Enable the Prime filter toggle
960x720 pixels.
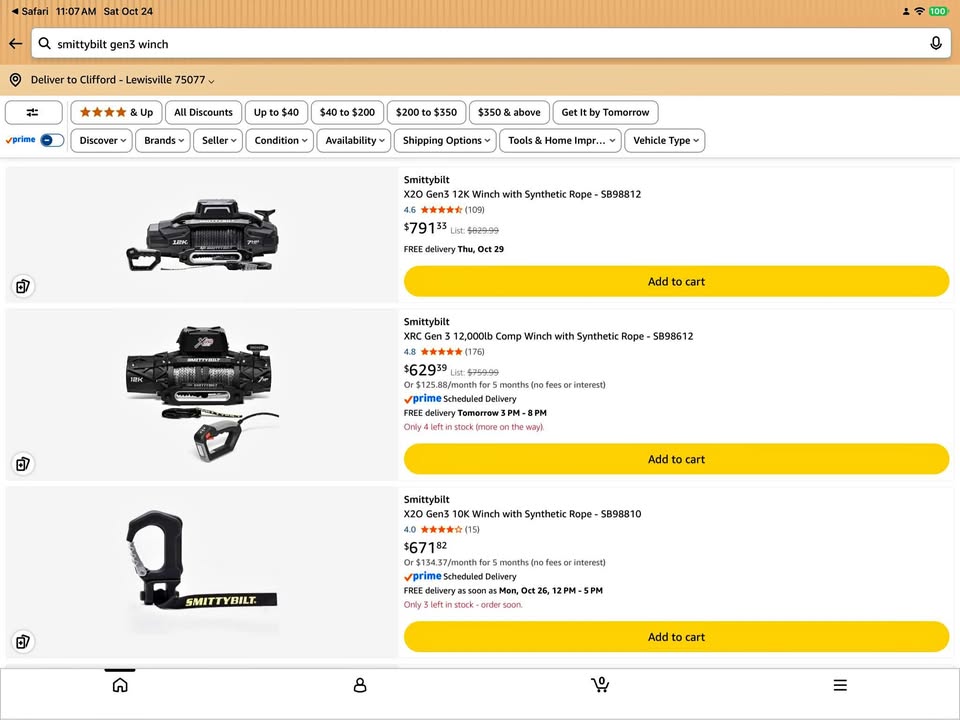(x=52, y=140)
